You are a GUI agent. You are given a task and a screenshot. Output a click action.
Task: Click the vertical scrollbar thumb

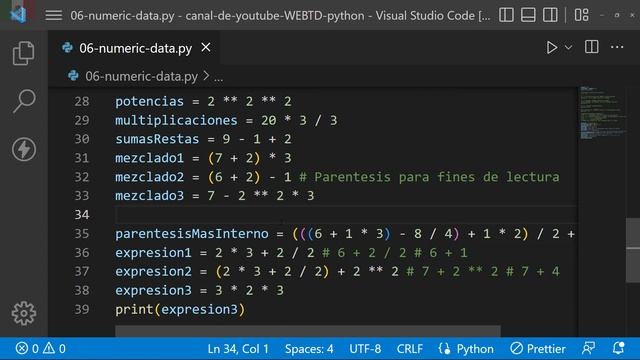pyautogui.click(x=633, y=250)
